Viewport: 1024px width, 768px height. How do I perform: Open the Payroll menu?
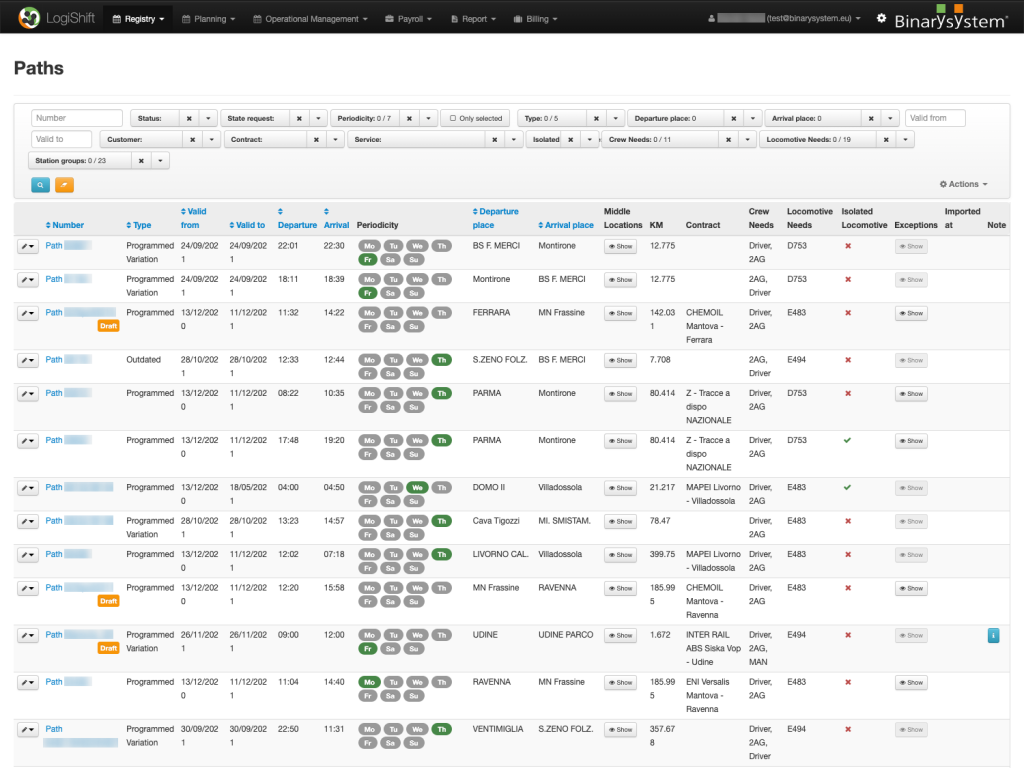(x=408, y=19)
